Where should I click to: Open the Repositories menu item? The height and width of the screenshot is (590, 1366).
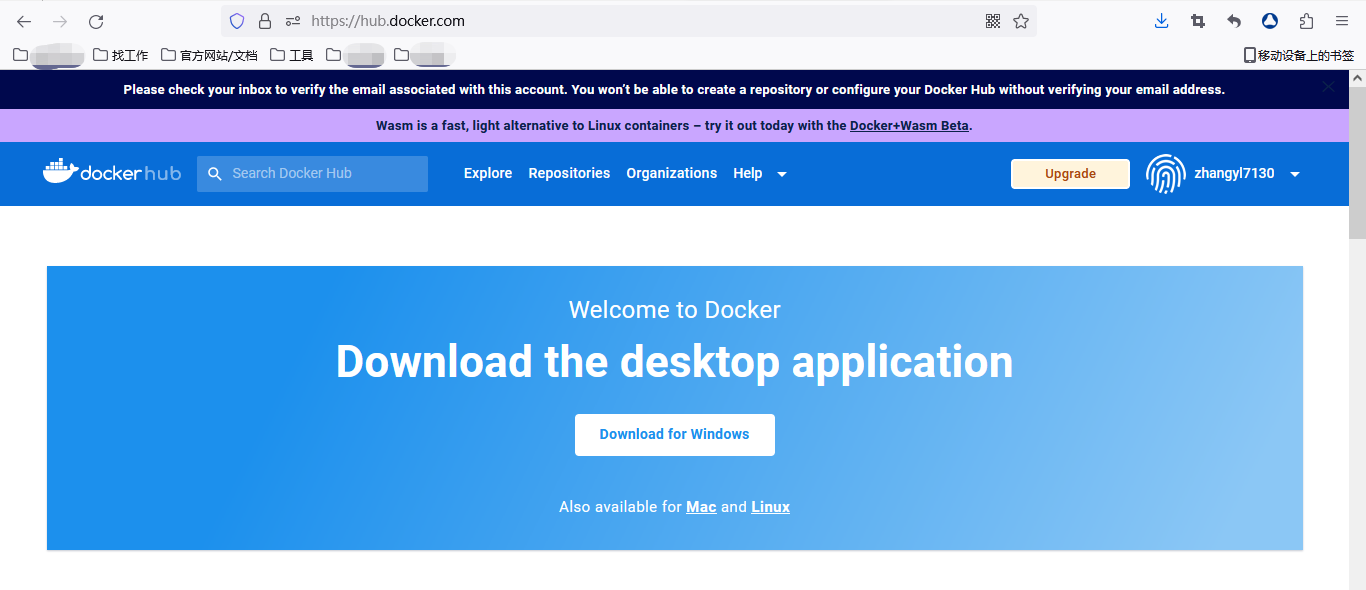point(569,173)
